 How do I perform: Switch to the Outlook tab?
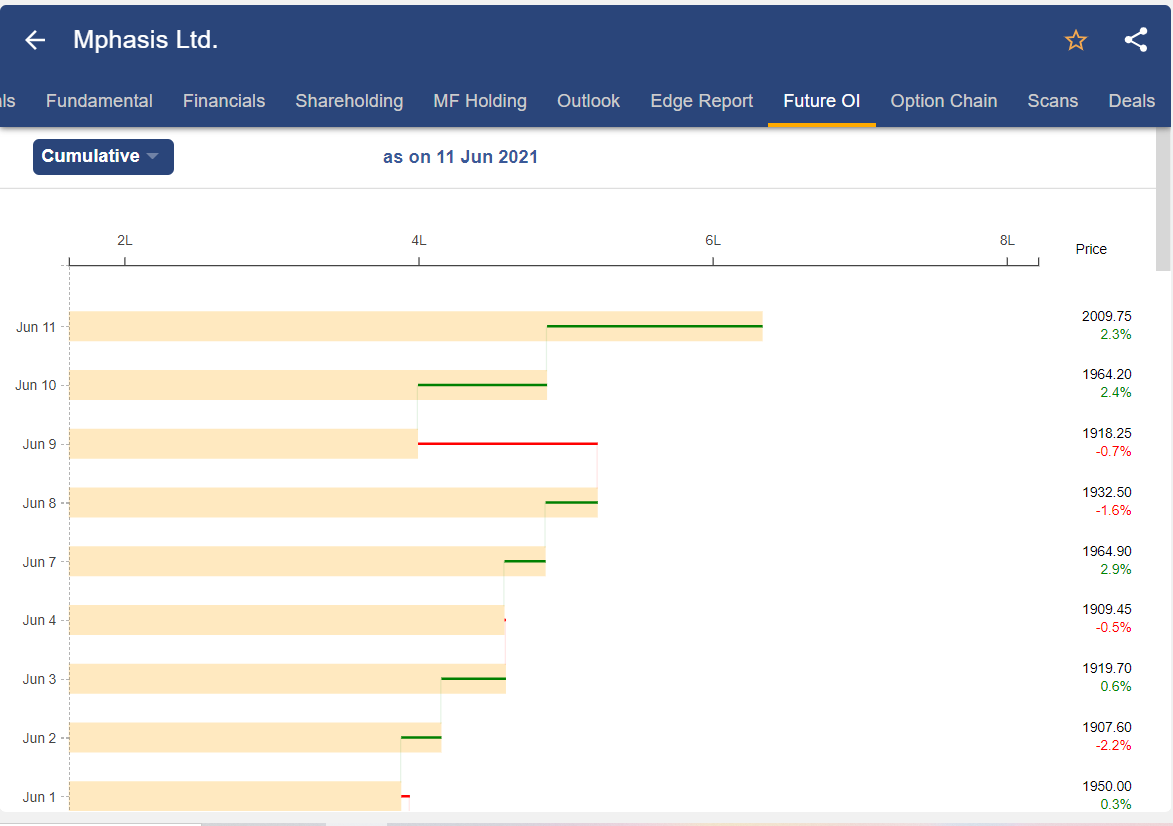[588, 101]
